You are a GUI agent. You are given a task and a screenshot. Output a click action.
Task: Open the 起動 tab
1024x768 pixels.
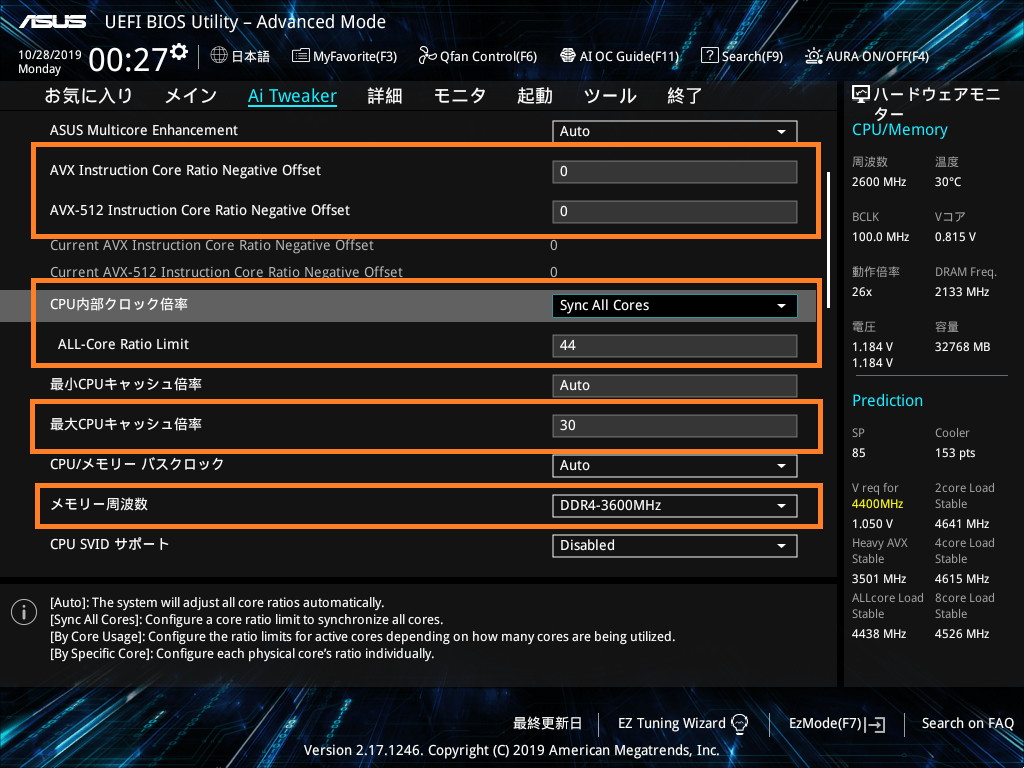[535, 96]
